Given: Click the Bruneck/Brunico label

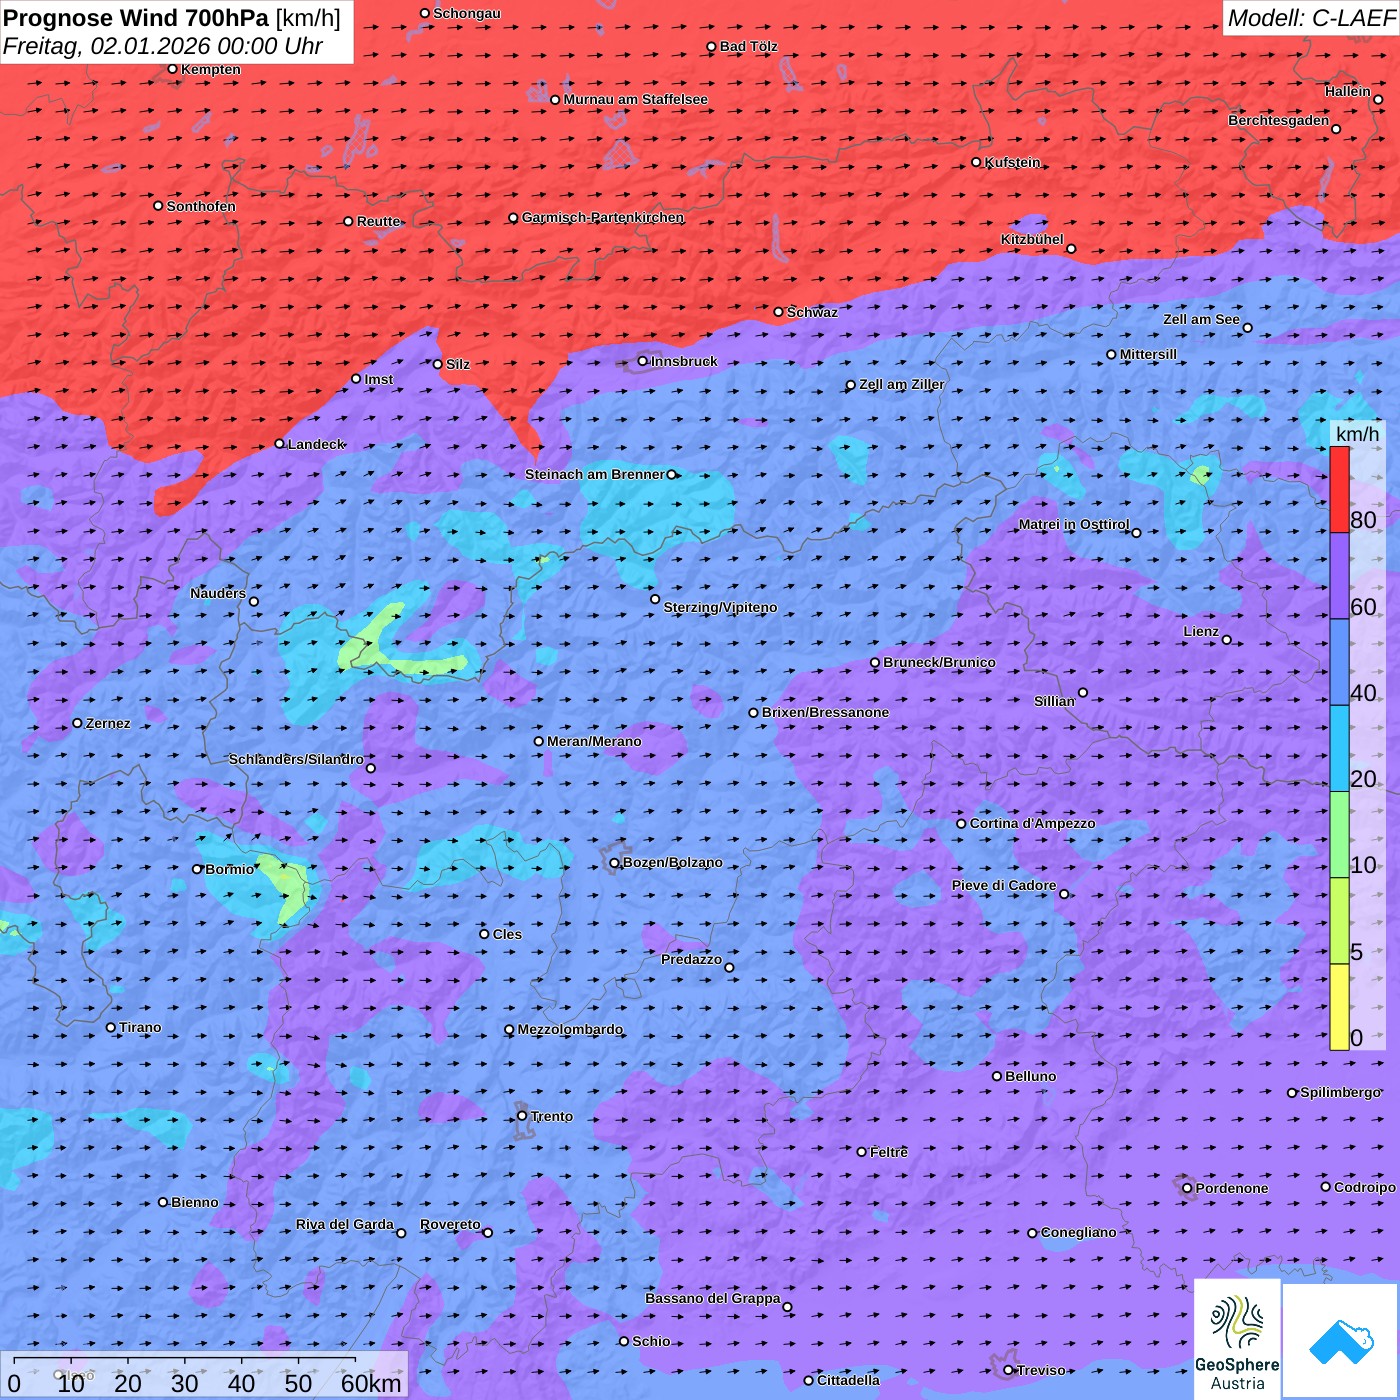Looking at the screenshot, I should (x=939, y=662).
